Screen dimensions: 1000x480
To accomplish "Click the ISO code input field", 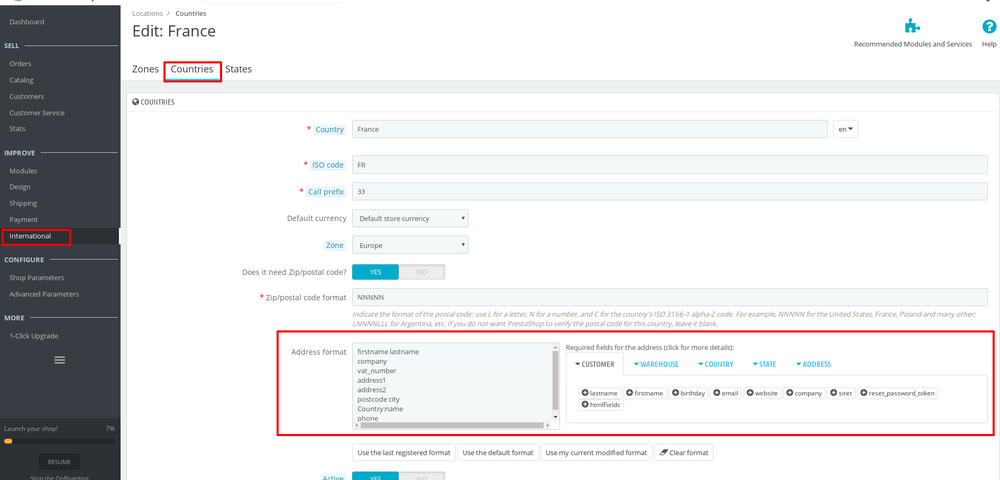I will tap(670, 164).
